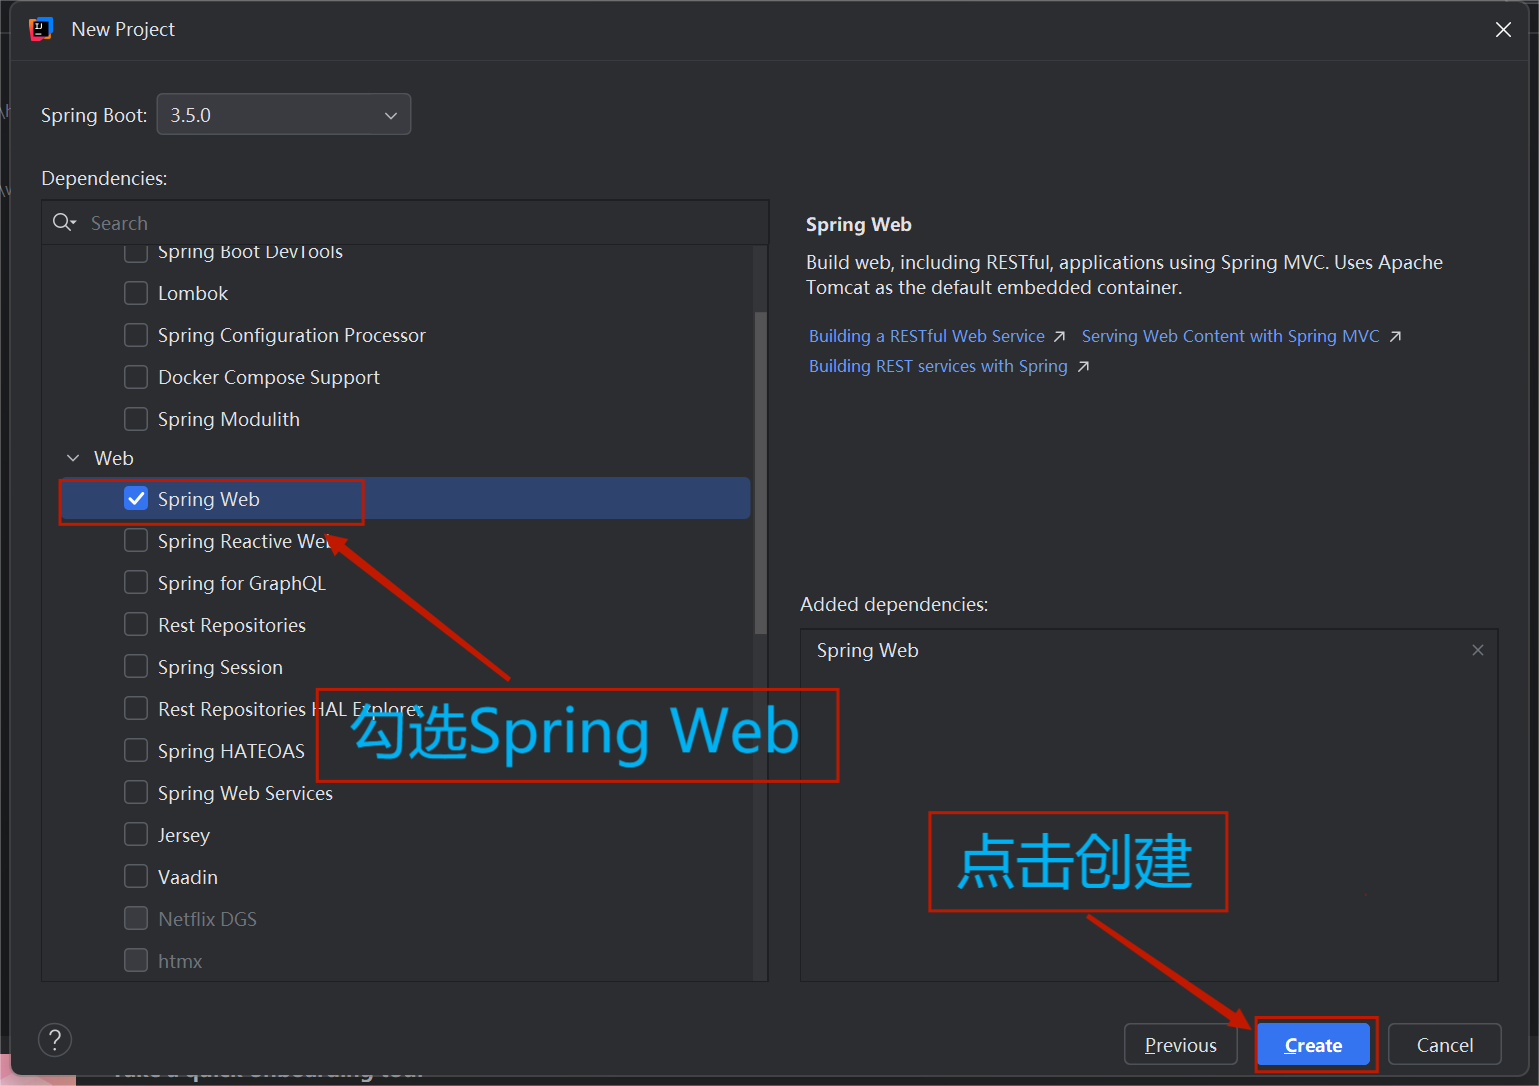Tick the Spring for GraphQL checkbox

tap(136, 583)
